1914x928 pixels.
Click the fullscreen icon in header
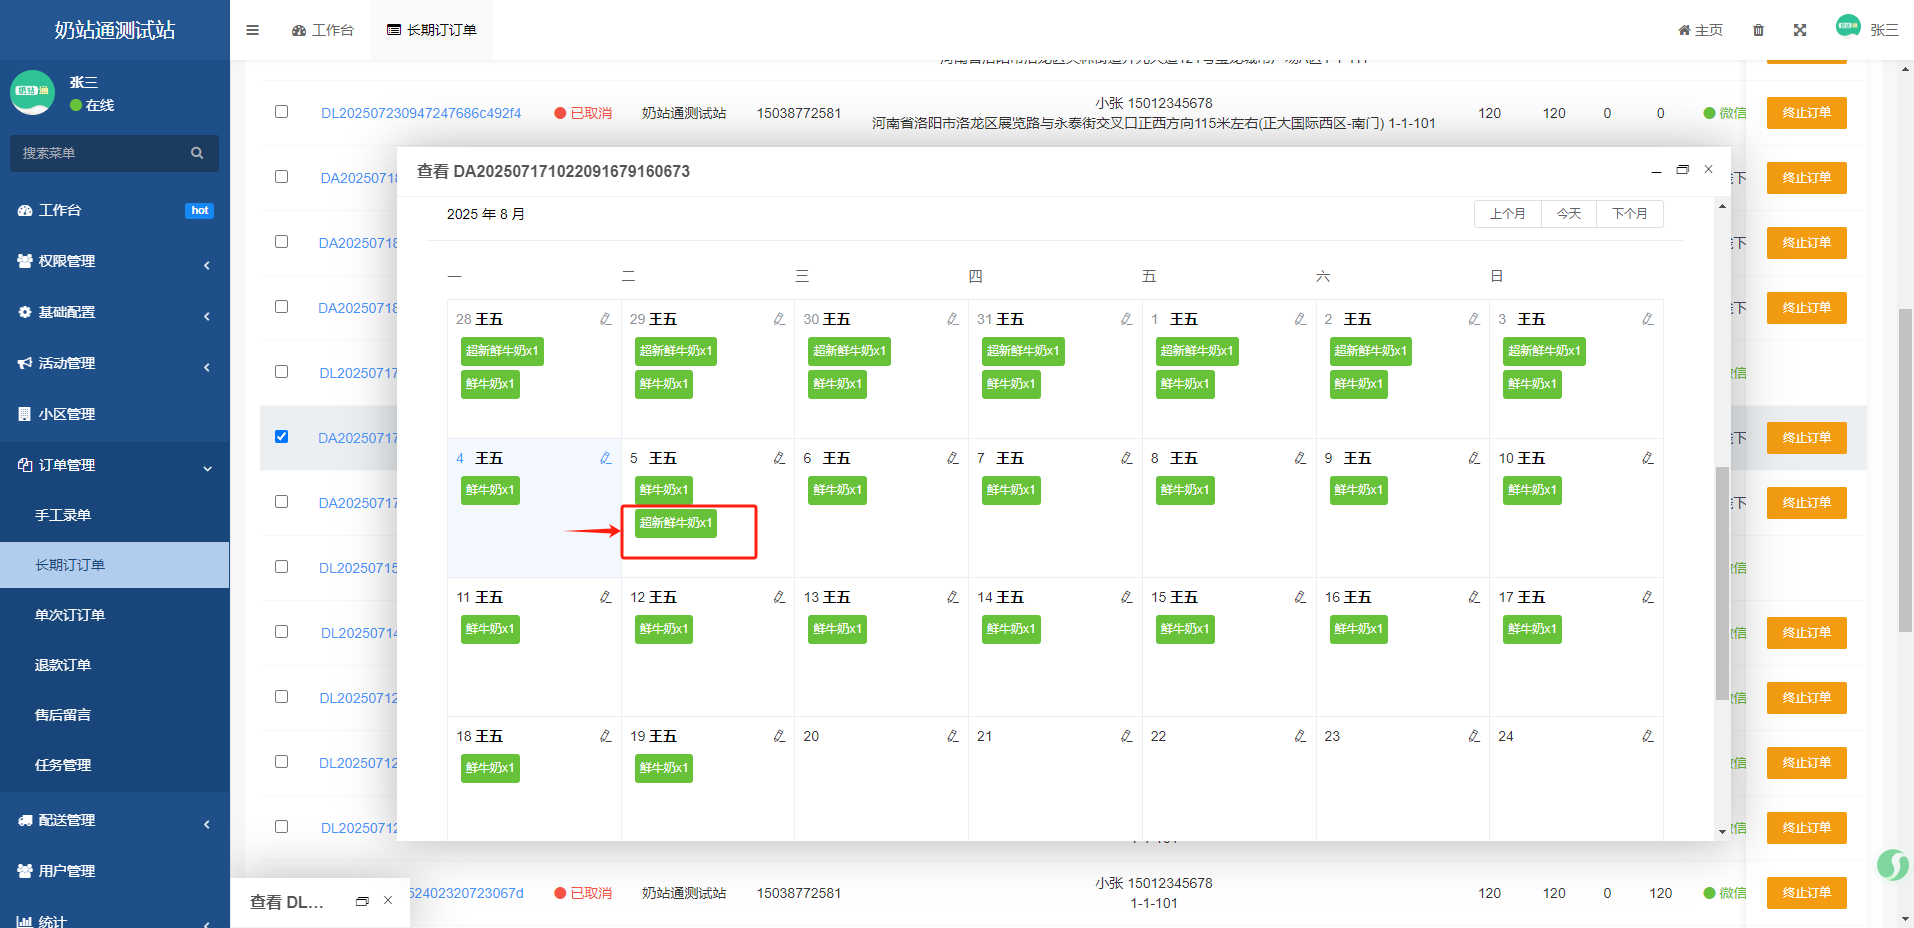point(1799,30)
